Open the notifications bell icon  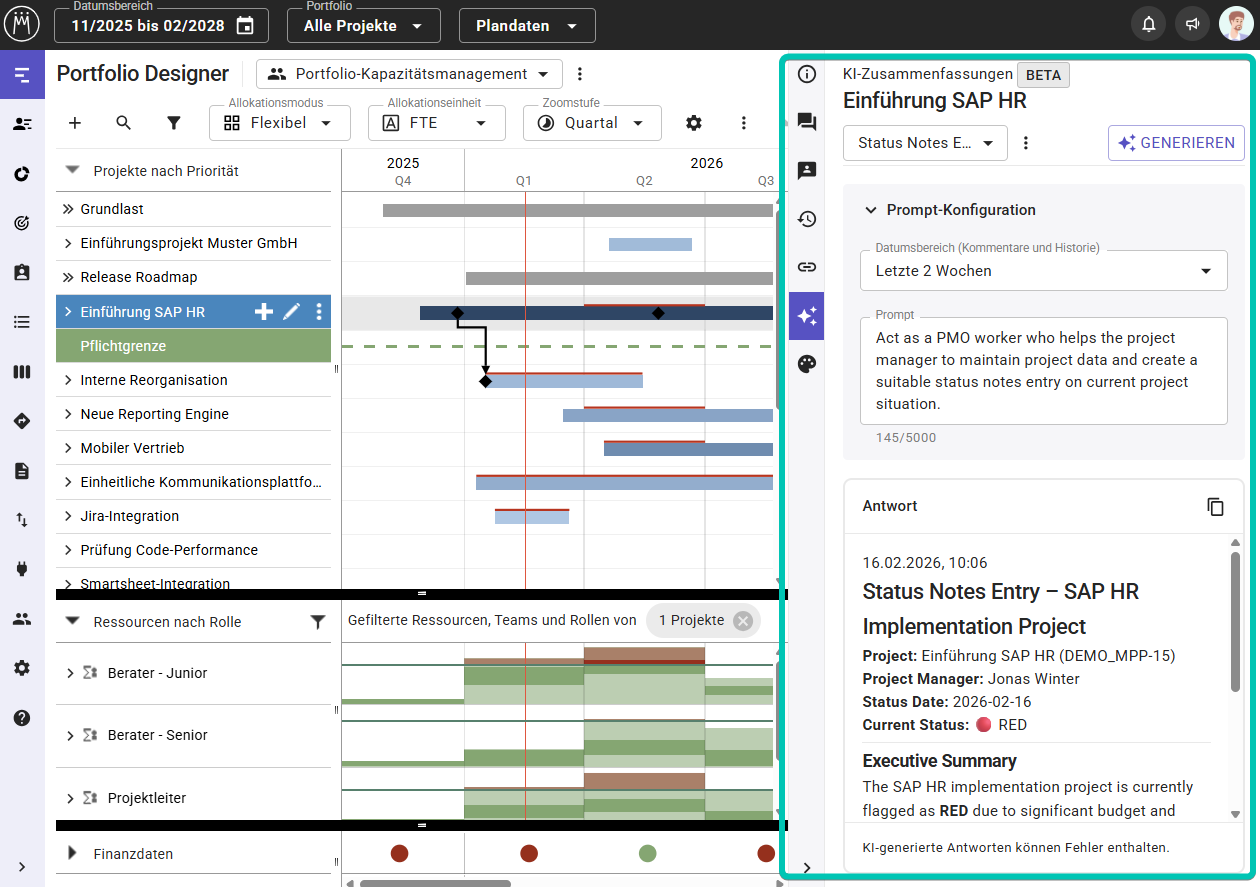tap(1149, 25)
